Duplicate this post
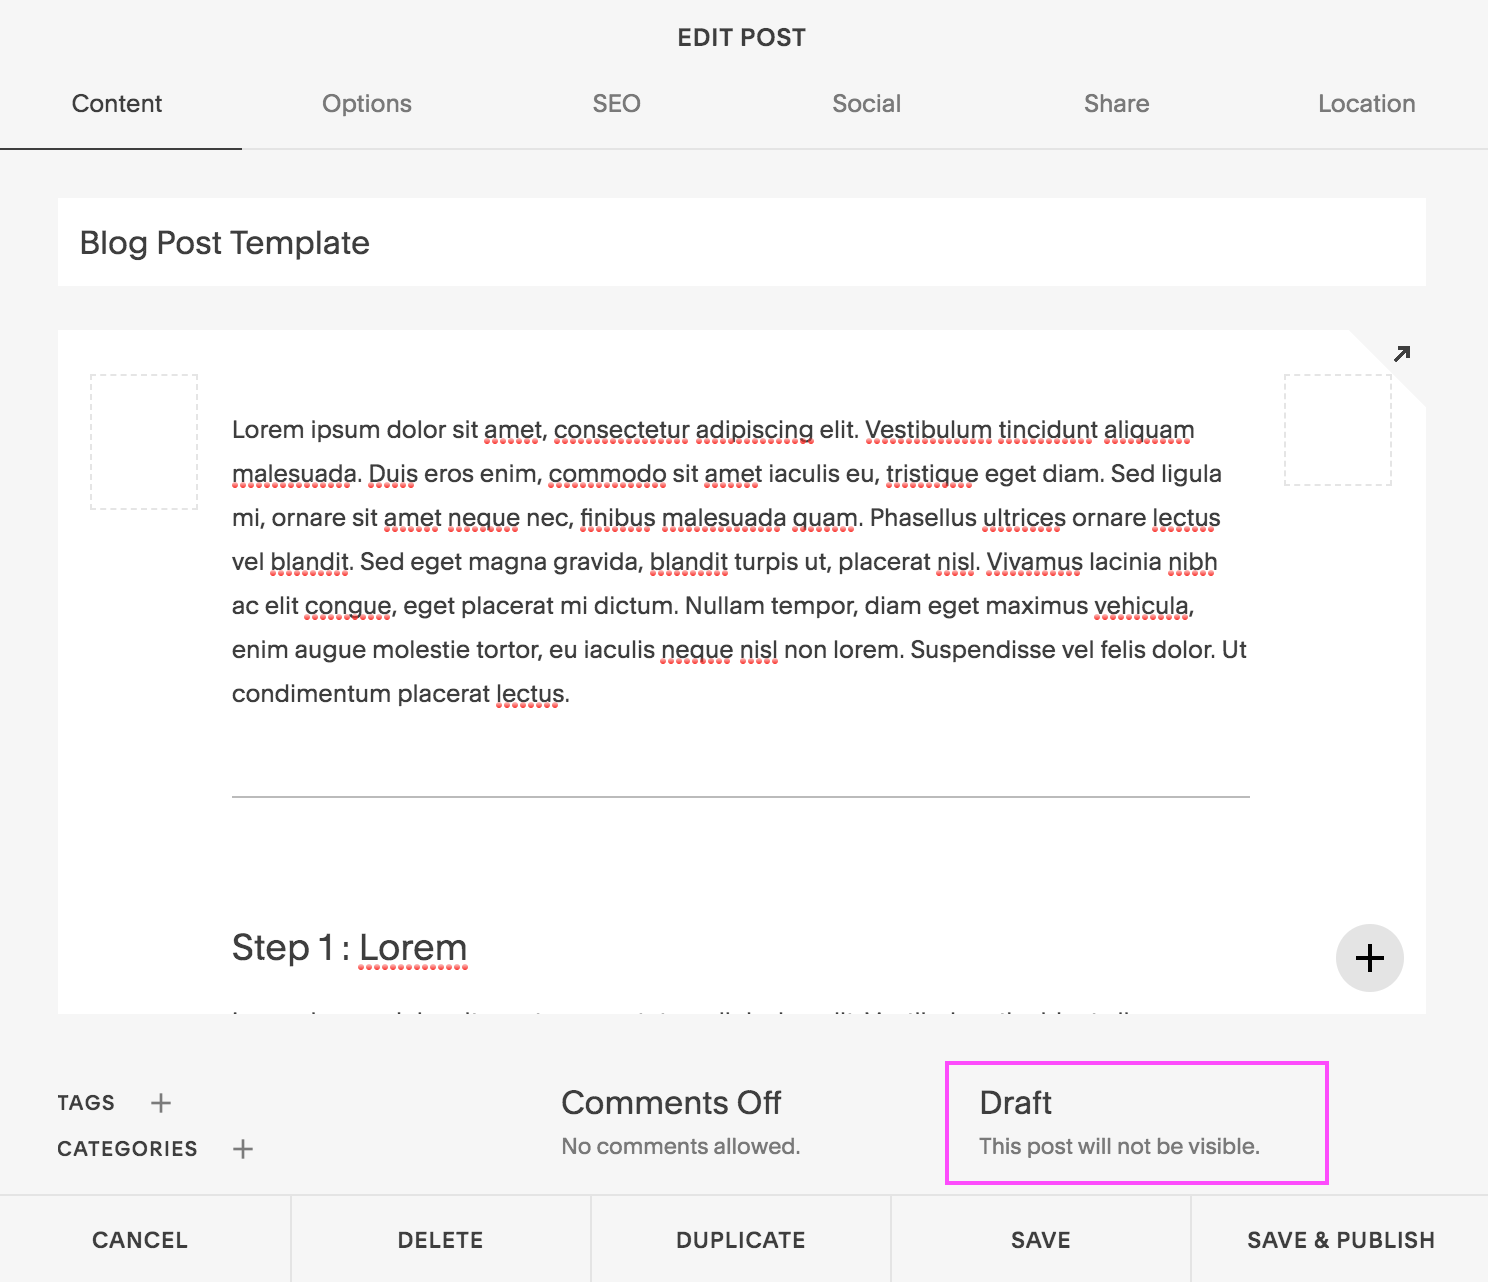Image resolution: width=1488 pixels, height=1282 pixels. (x=740, y=1239)
